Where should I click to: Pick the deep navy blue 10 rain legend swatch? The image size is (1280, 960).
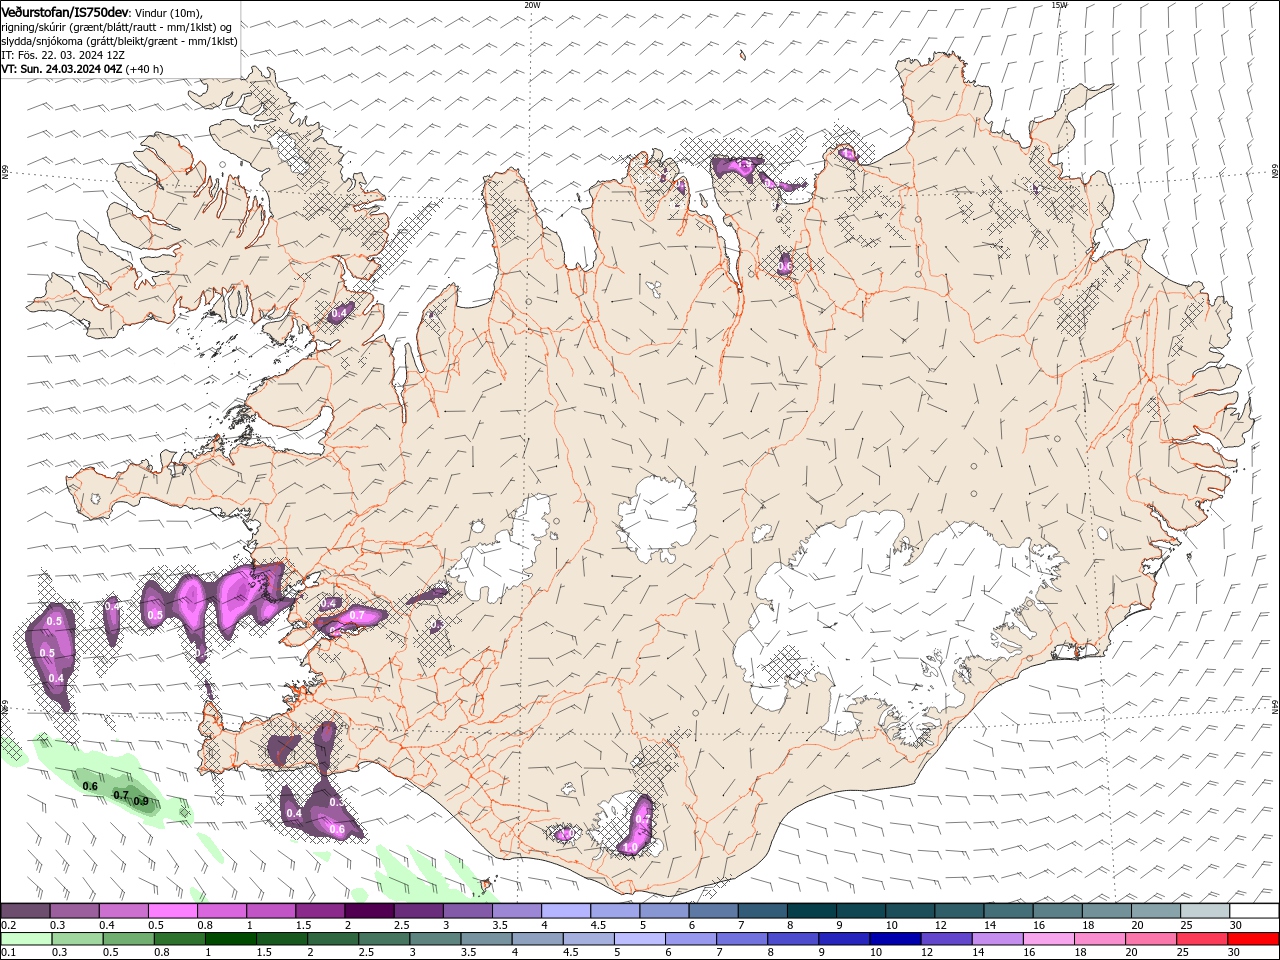[896, 939]
